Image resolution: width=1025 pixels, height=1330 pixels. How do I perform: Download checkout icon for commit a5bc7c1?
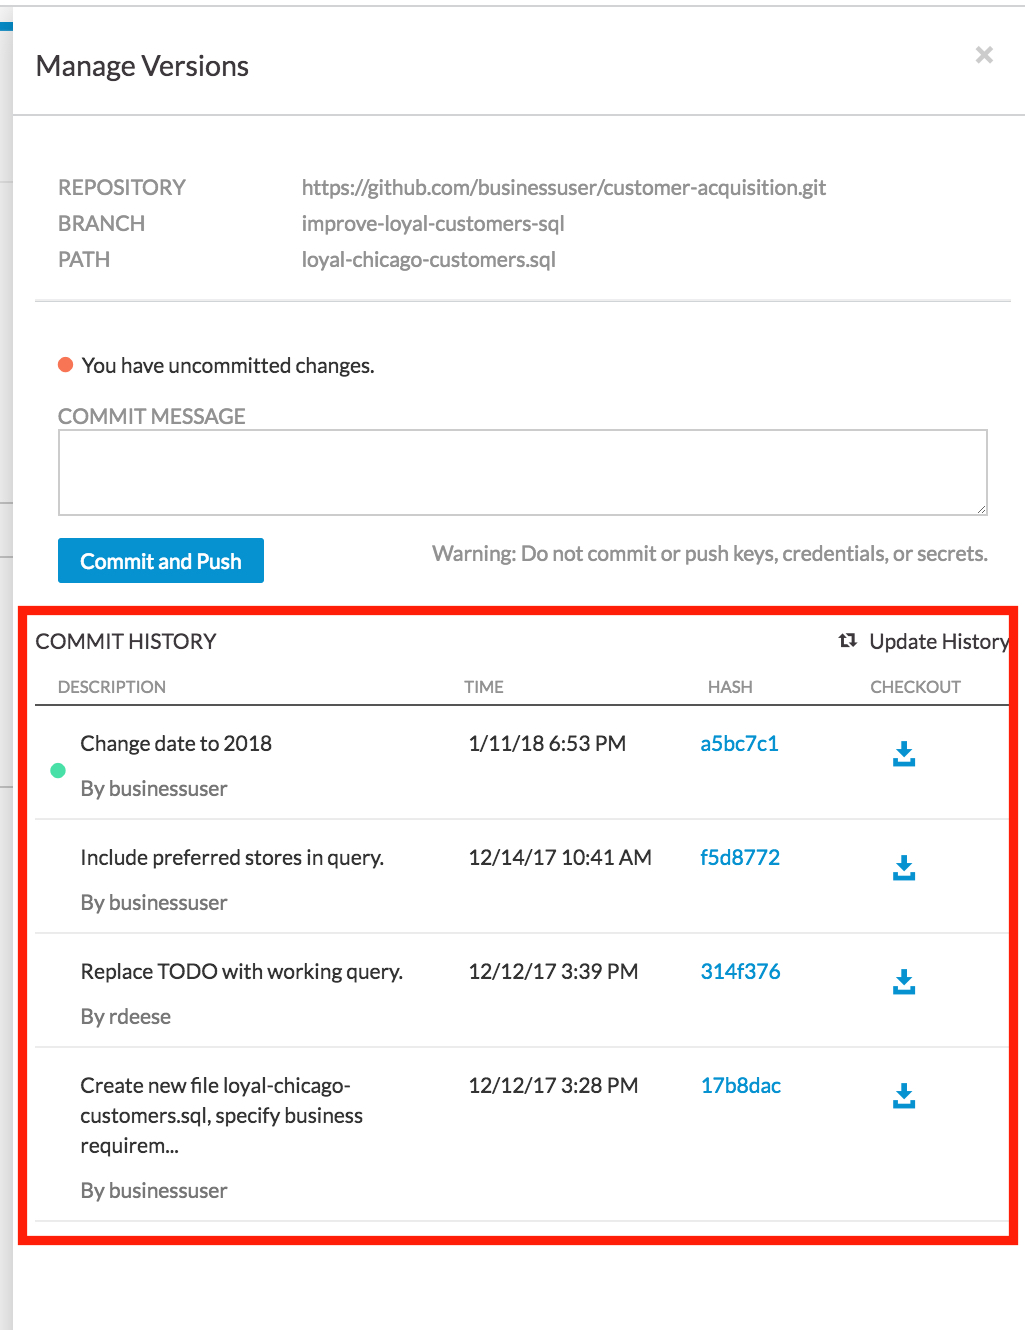904,754
